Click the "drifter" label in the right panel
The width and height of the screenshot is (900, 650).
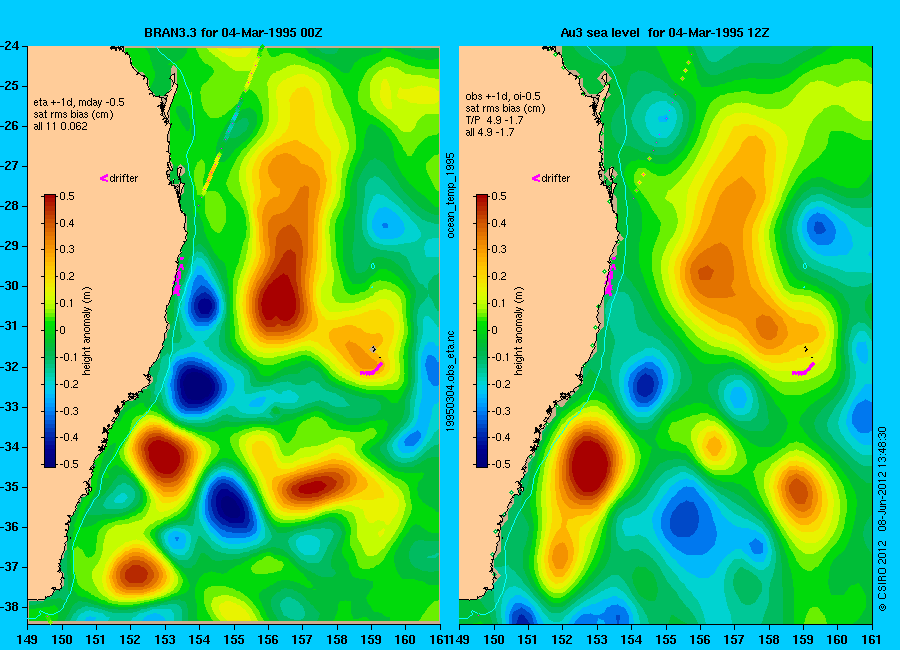pyautogui.click(x=556, y=178)
